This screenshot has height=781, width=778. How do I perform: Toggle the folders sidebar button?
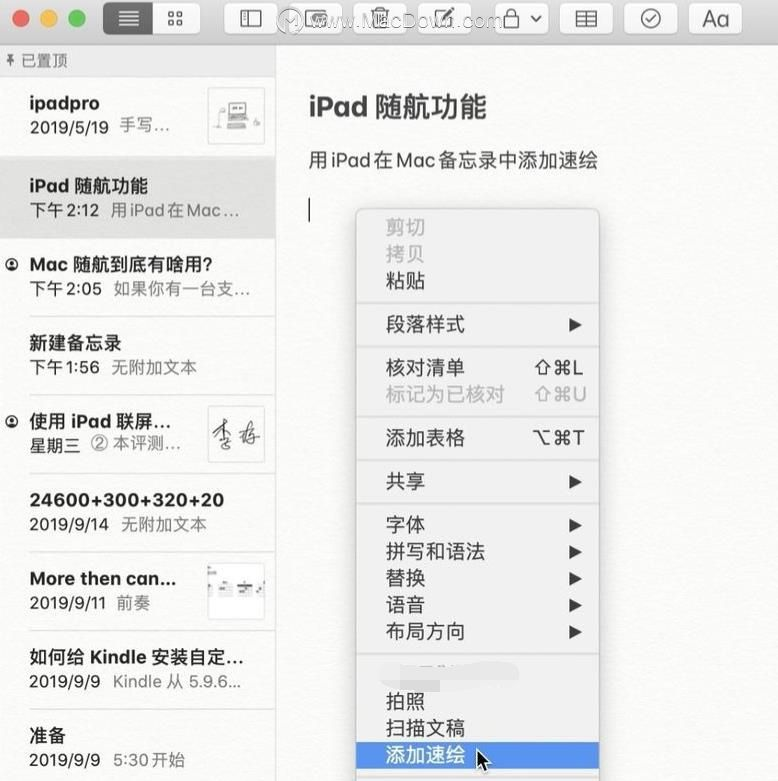(251, 19)
